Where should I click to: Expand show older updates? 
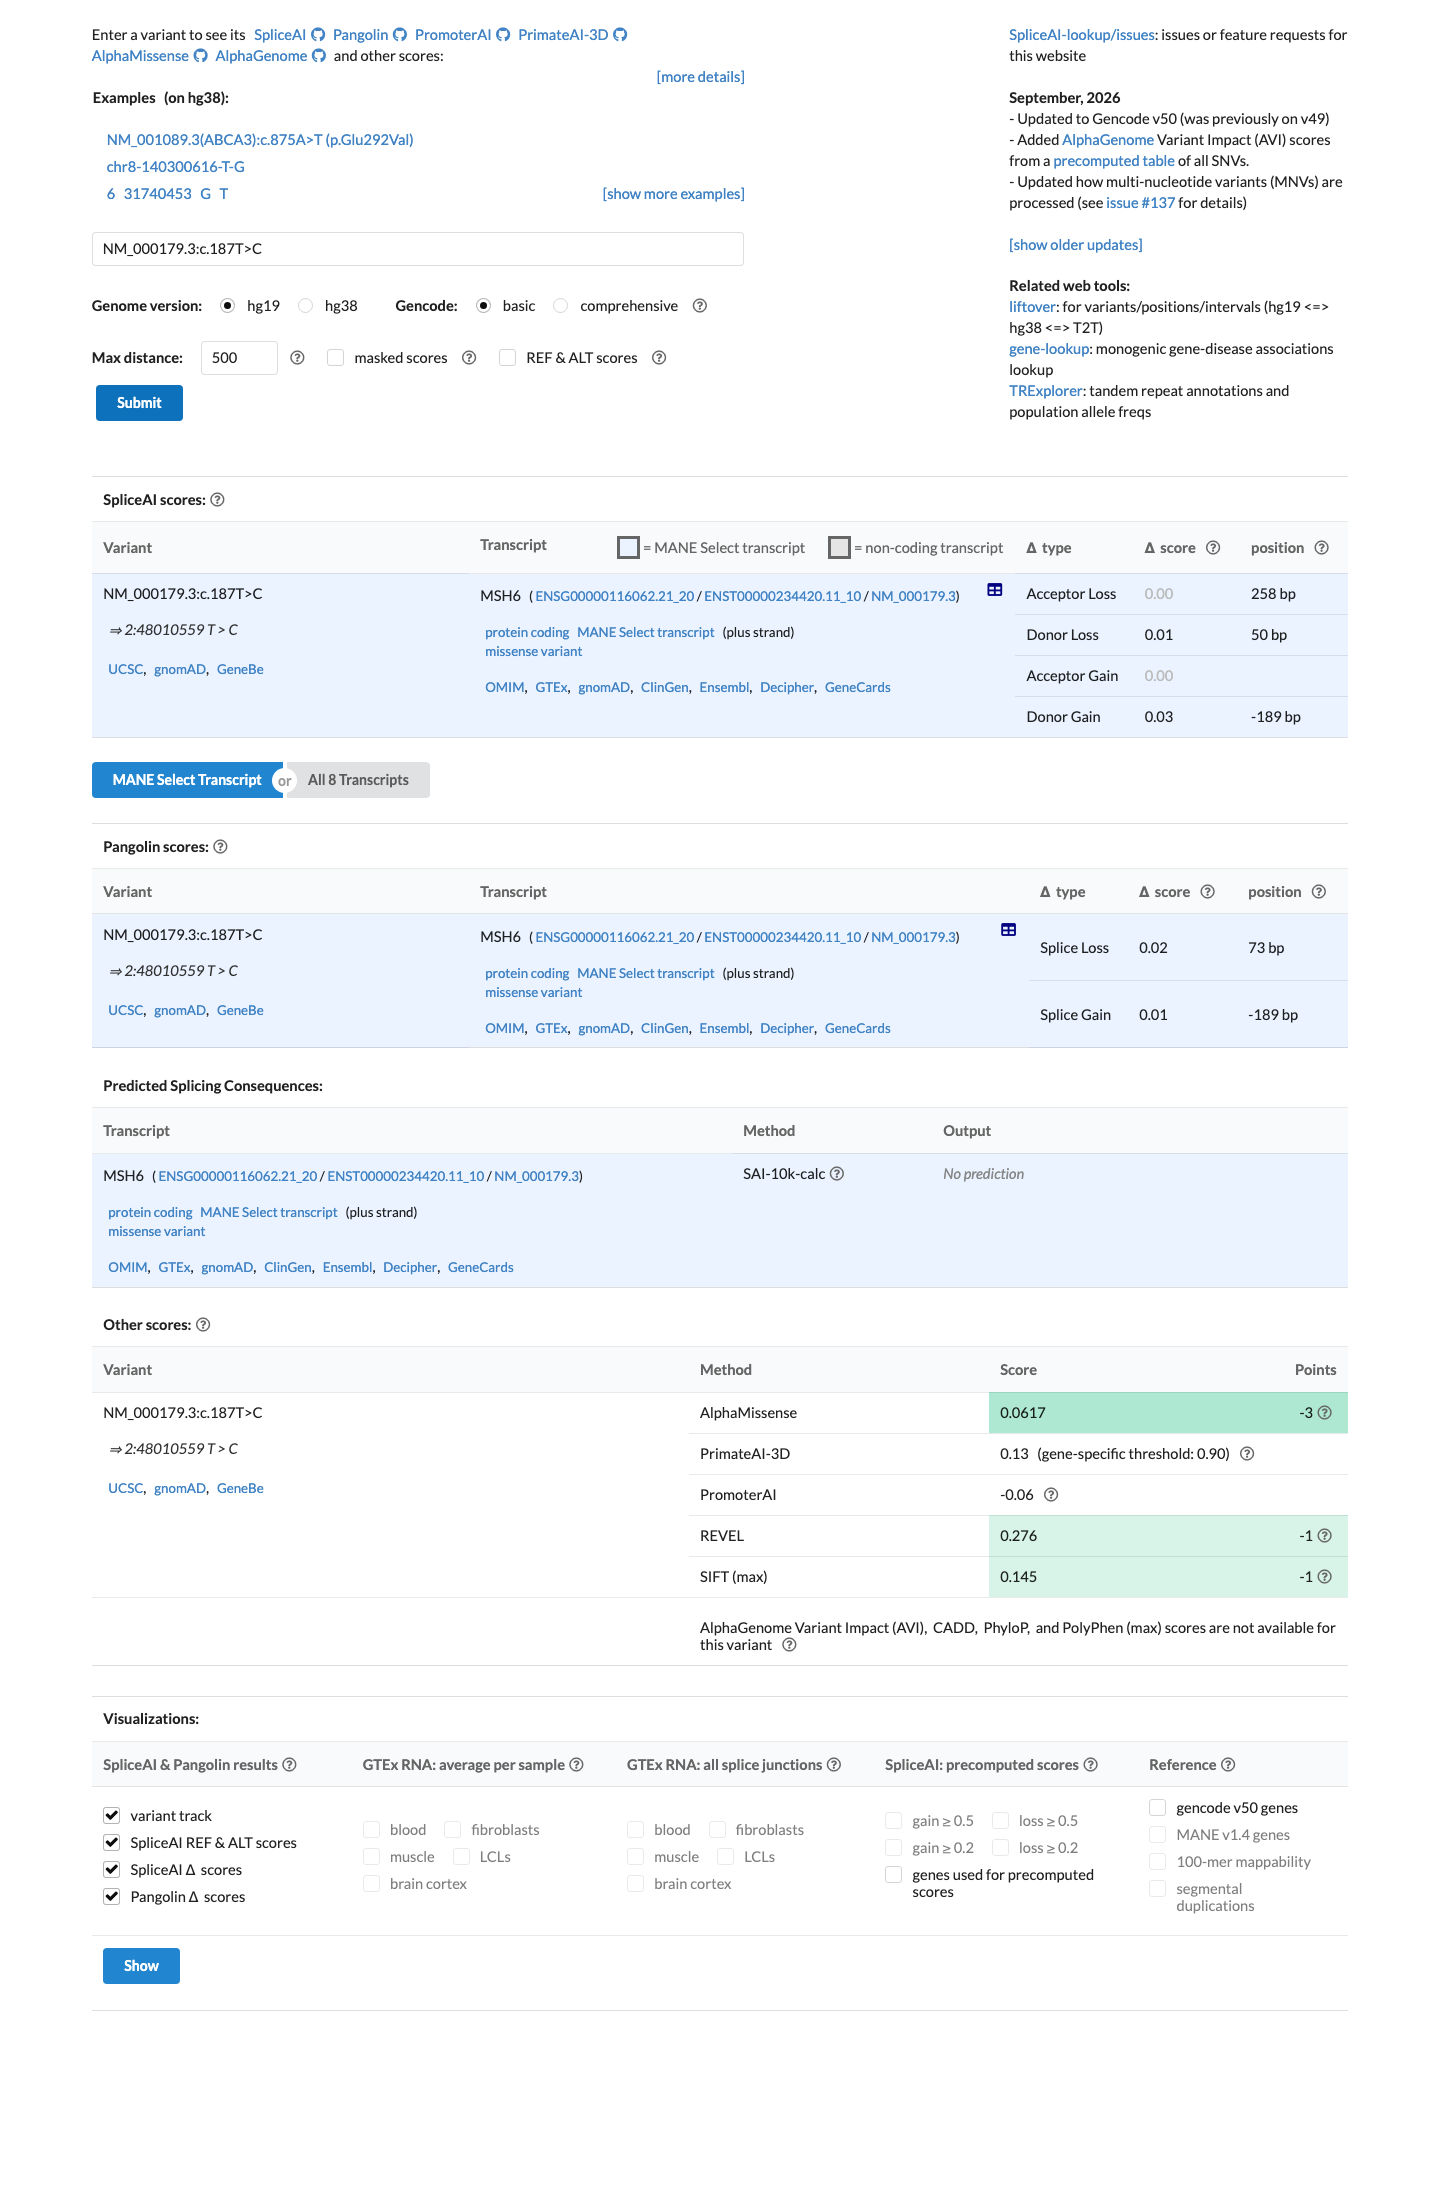tap(1075, 245)
